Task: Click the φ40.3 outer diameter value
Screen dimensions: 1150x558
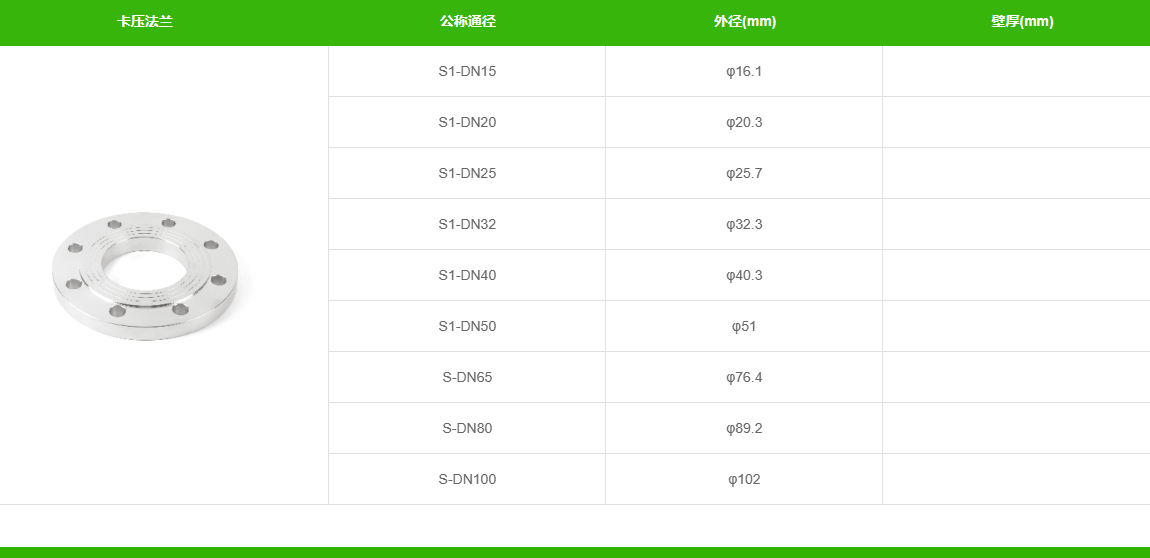Action: coord(744,276)
